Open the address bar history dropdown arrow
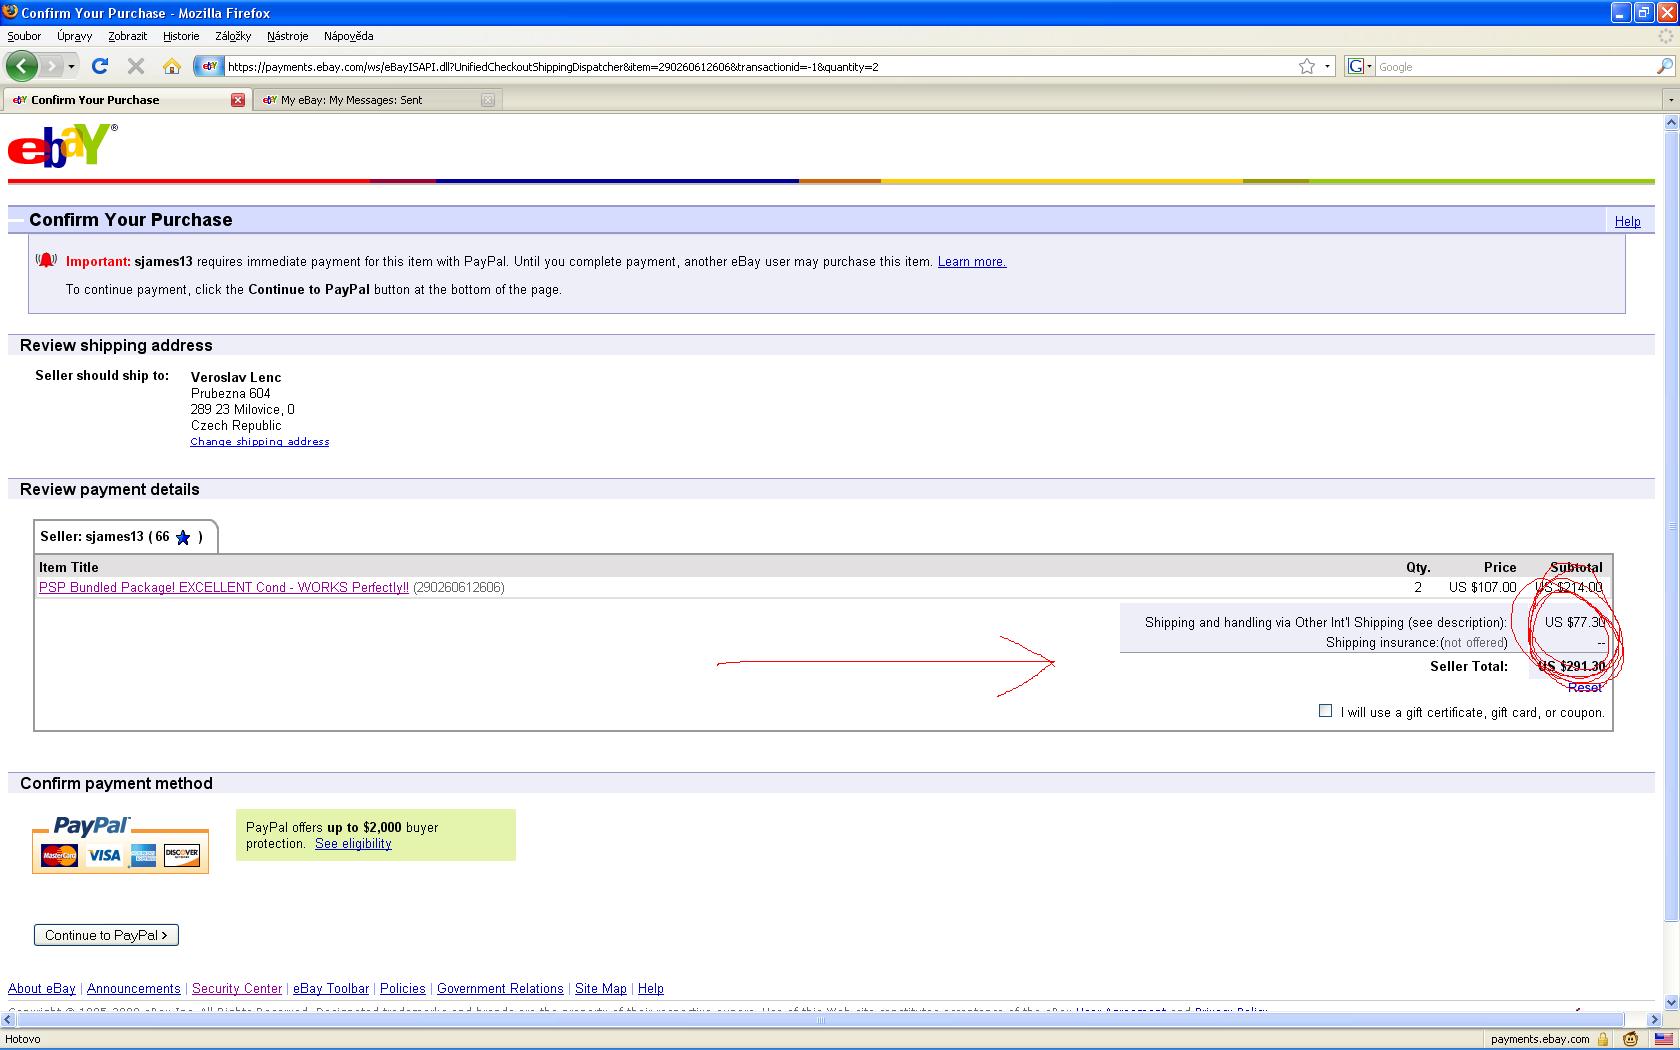Image resolution: width=1680 pixels, height=1050 pixels. pos(1327,66)
